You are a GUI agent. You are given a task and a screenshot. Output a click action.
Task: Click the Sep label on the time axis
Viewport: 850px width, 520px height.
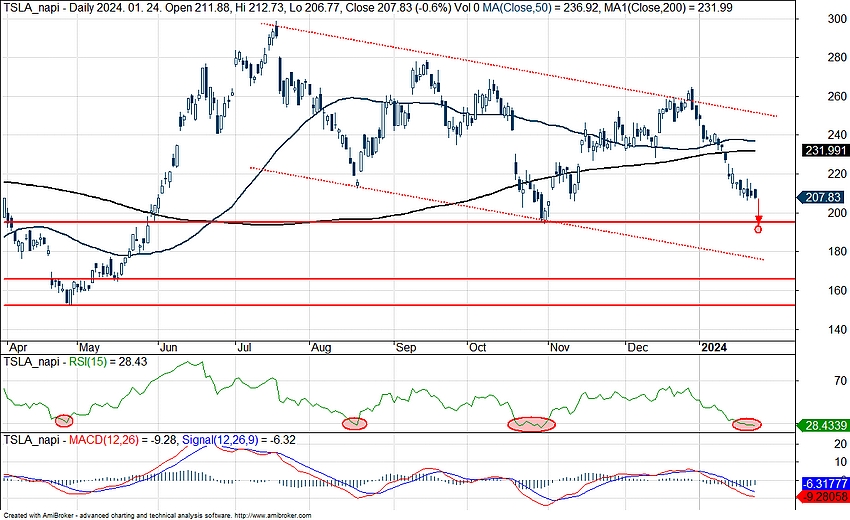(406, 348)
